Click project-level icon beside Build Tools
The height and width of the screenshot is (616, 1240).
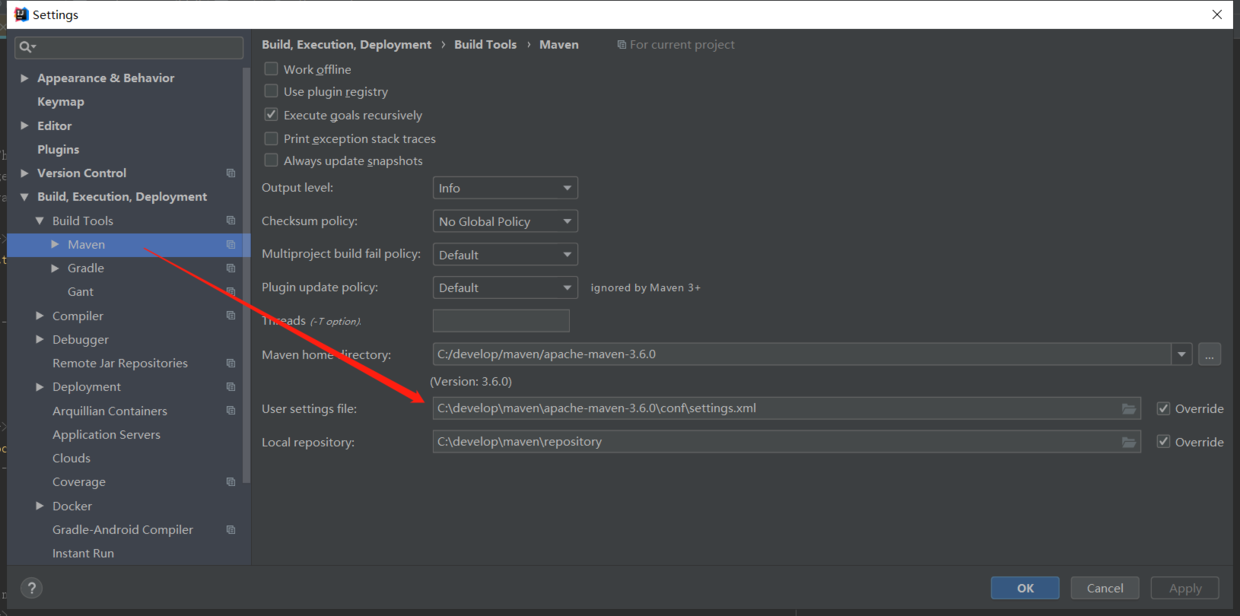[231, 221]
